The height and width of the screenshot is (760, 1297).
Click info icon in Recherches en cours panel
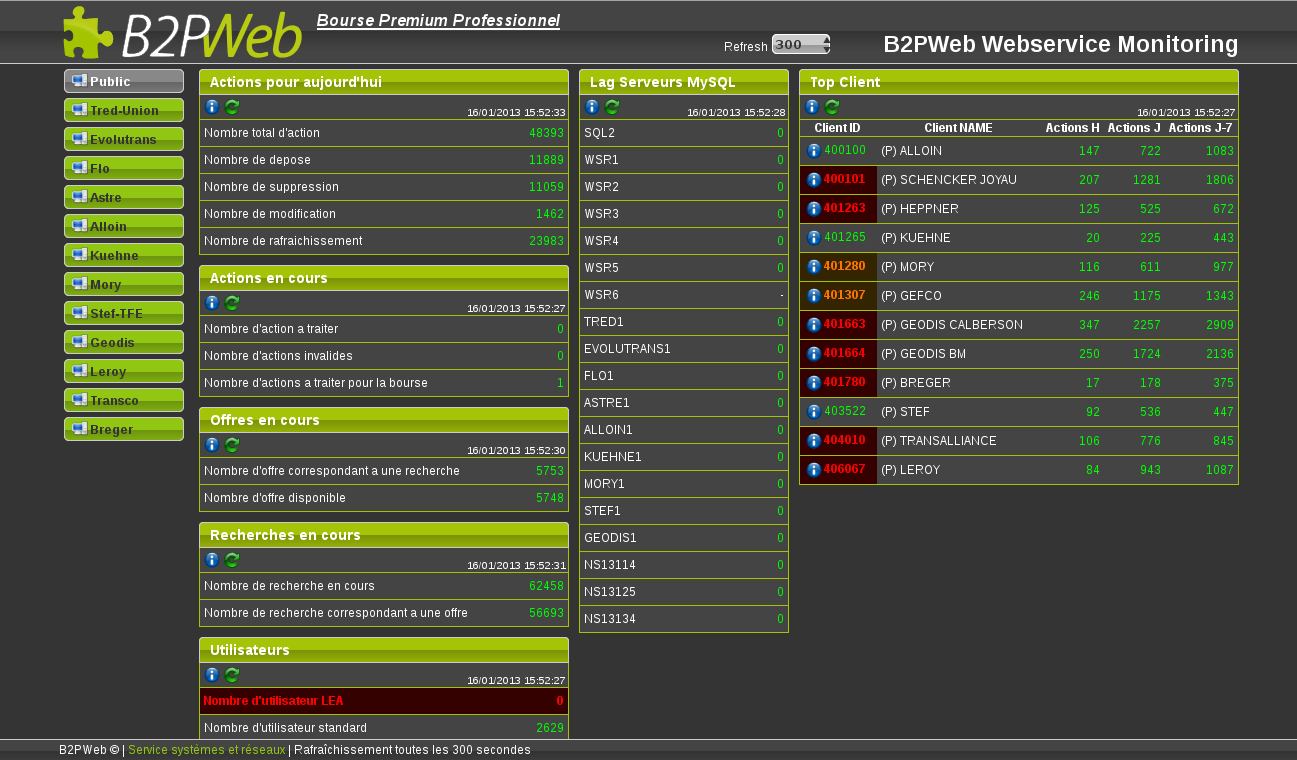coord(212,560)
